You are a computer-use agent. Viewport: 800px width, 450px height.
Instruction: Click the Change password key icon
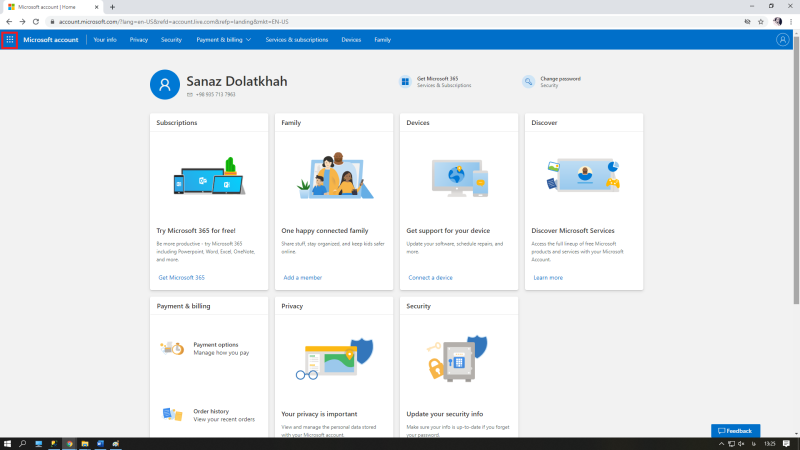[x=528, y=82]
